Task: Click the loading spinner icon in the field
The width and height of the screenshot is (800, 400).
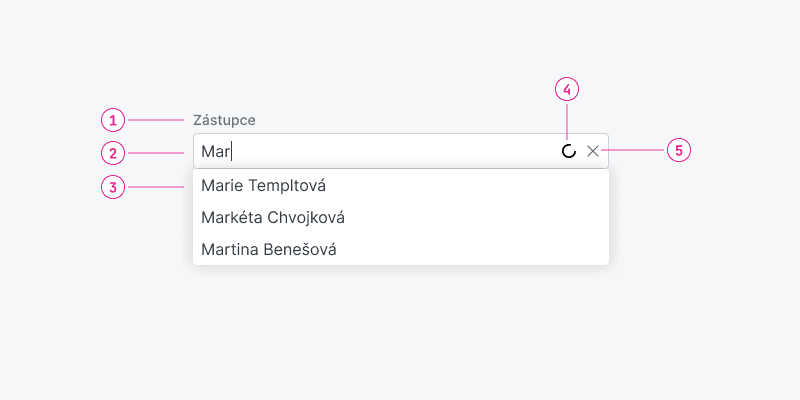Action: click(568, 151)
